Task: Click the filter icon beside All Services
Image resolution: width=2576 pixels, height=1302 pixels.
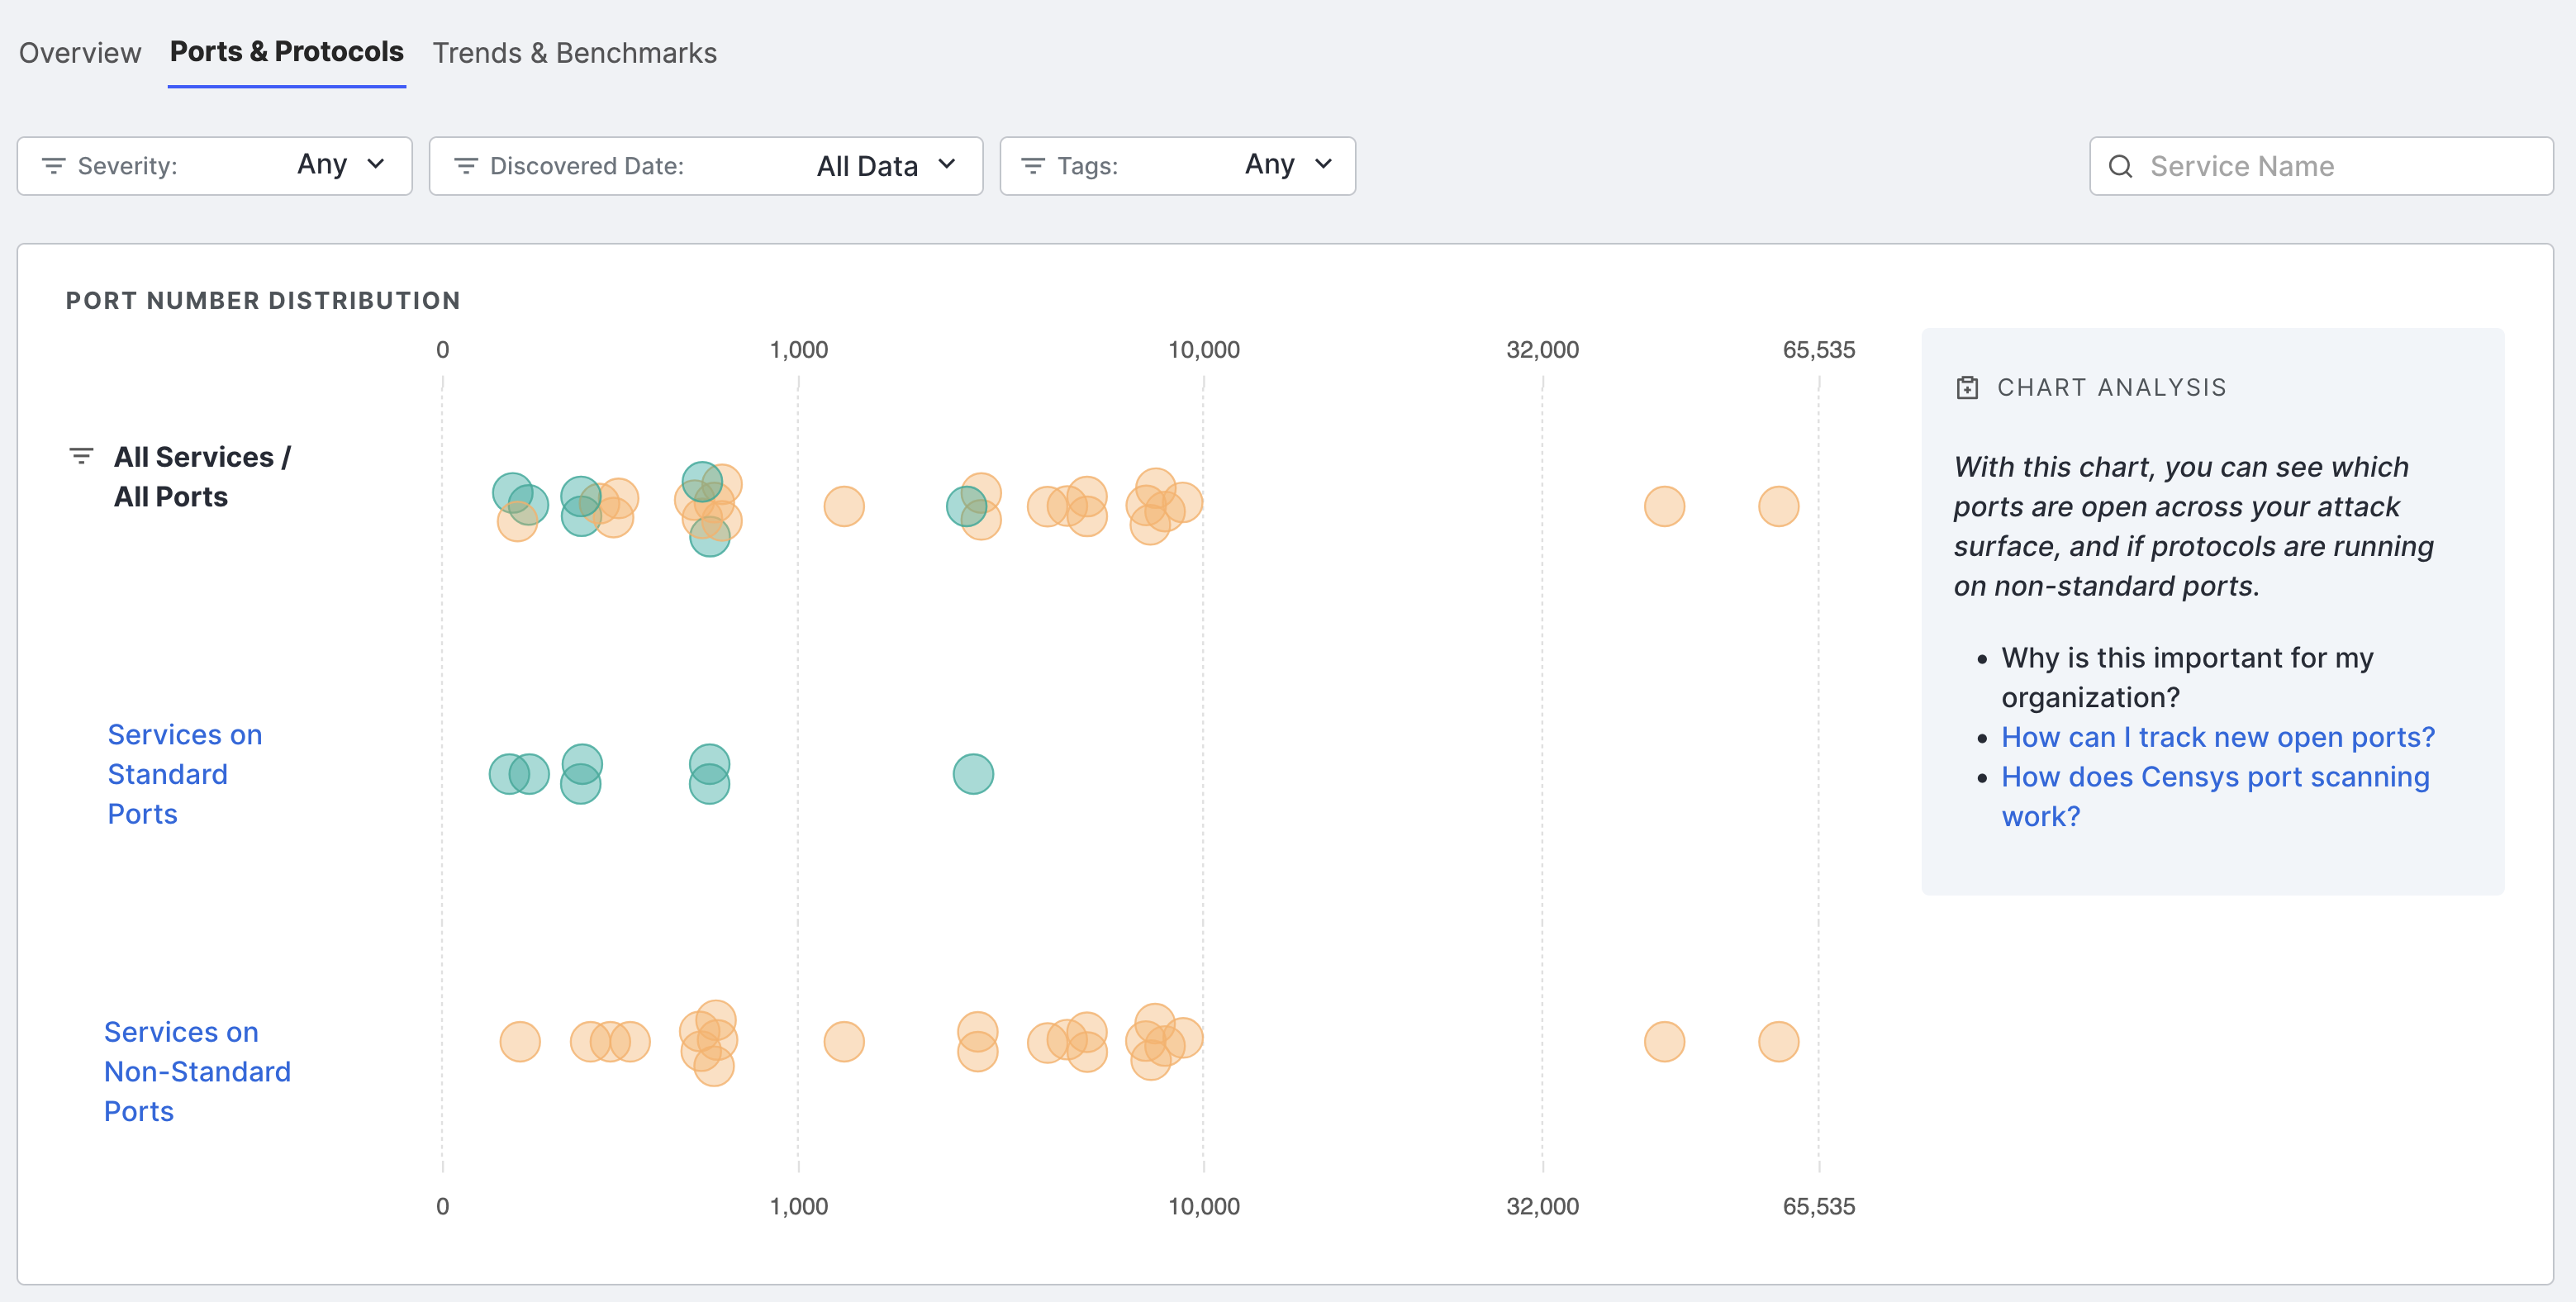Action: (81, 456)
